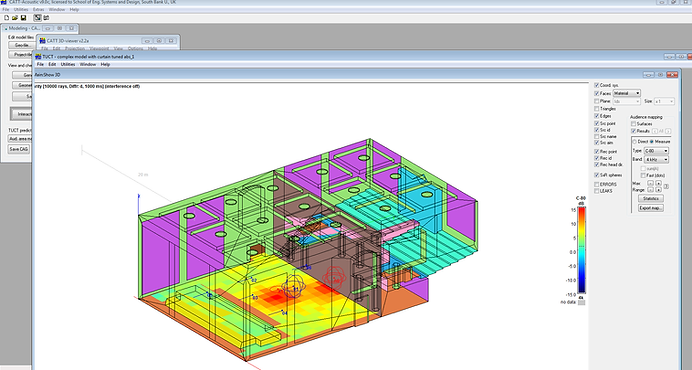
Task: Click the CATT 3D-viewer window title icon
Action: pos(43,41)
